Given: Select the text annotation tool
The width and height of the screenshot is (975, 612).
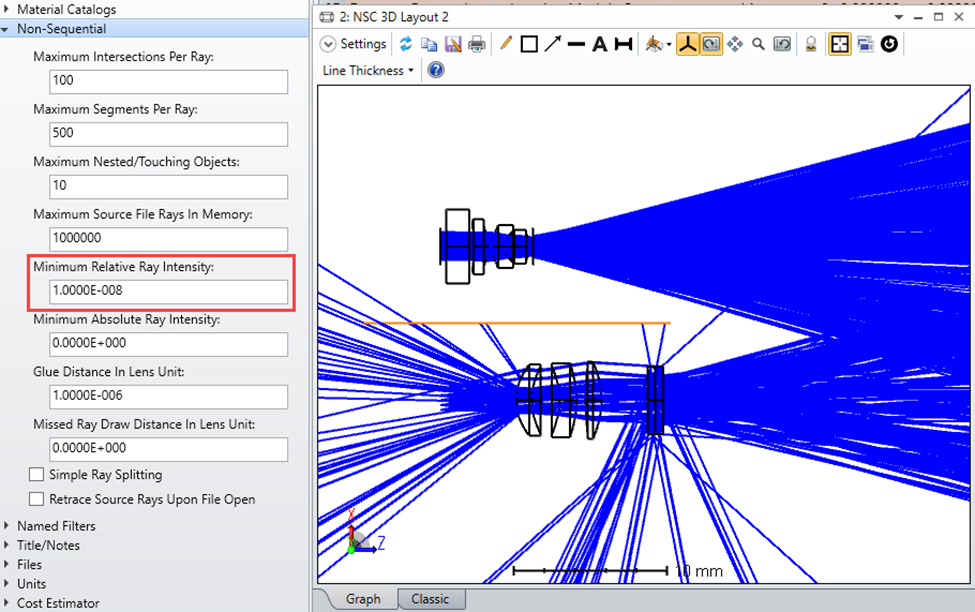Looking at the screenshot, I should [598, 43].
